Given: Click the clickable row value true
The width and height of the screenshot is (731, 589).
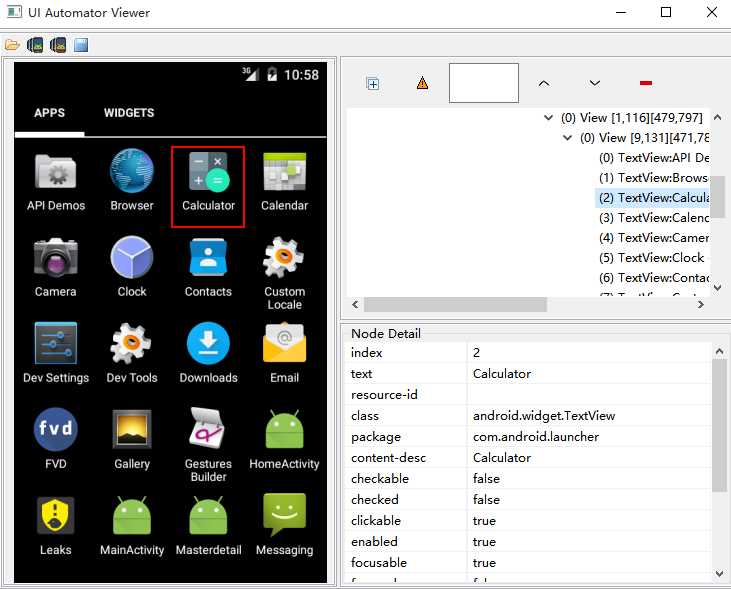Looking at the screenshot, I should tap(484, 520).
